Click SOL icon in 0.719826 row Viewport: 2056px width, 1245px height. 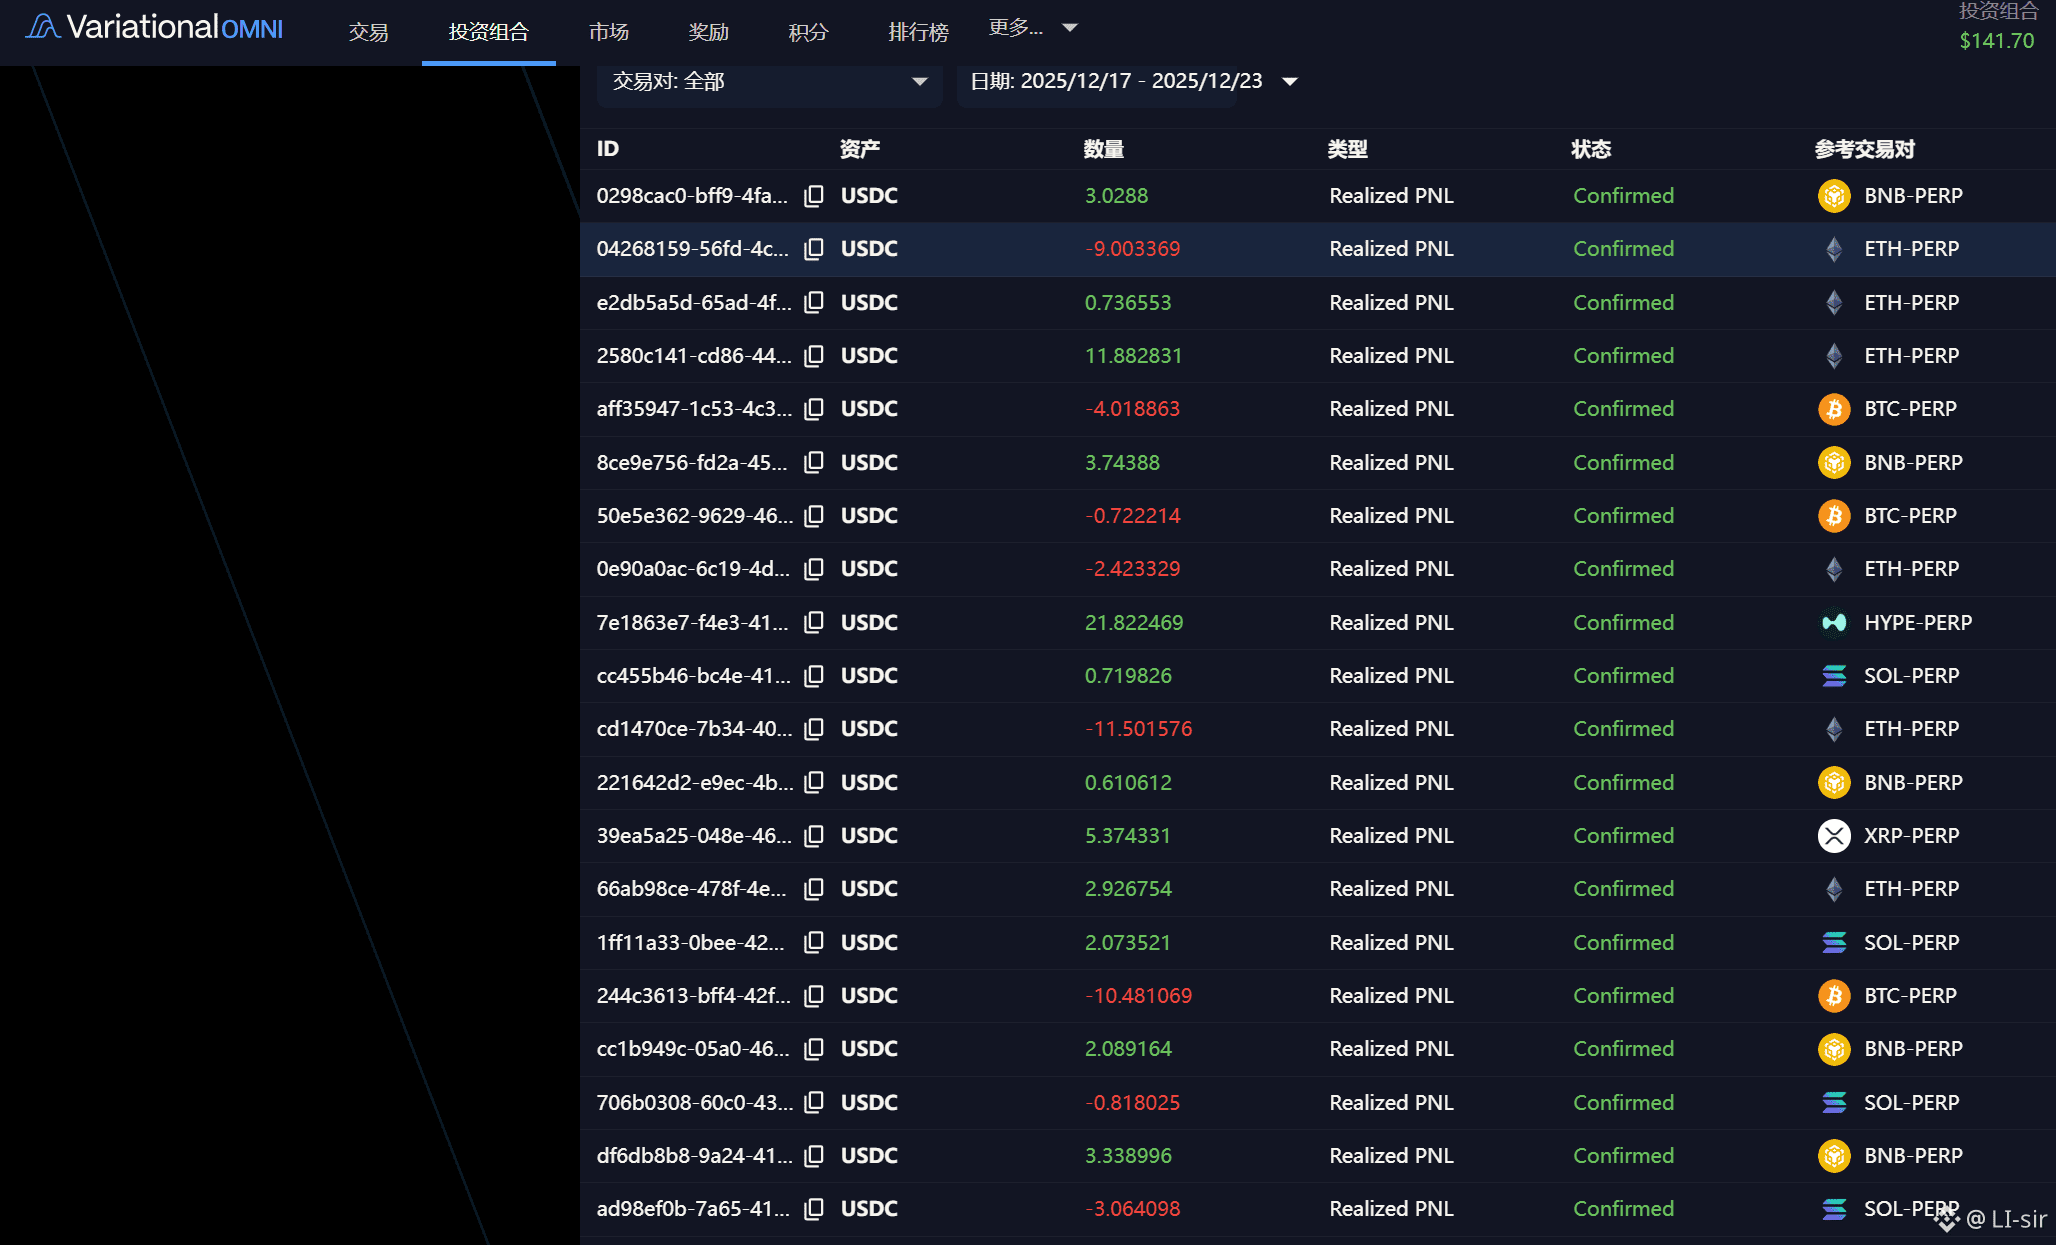point(1834,676)
